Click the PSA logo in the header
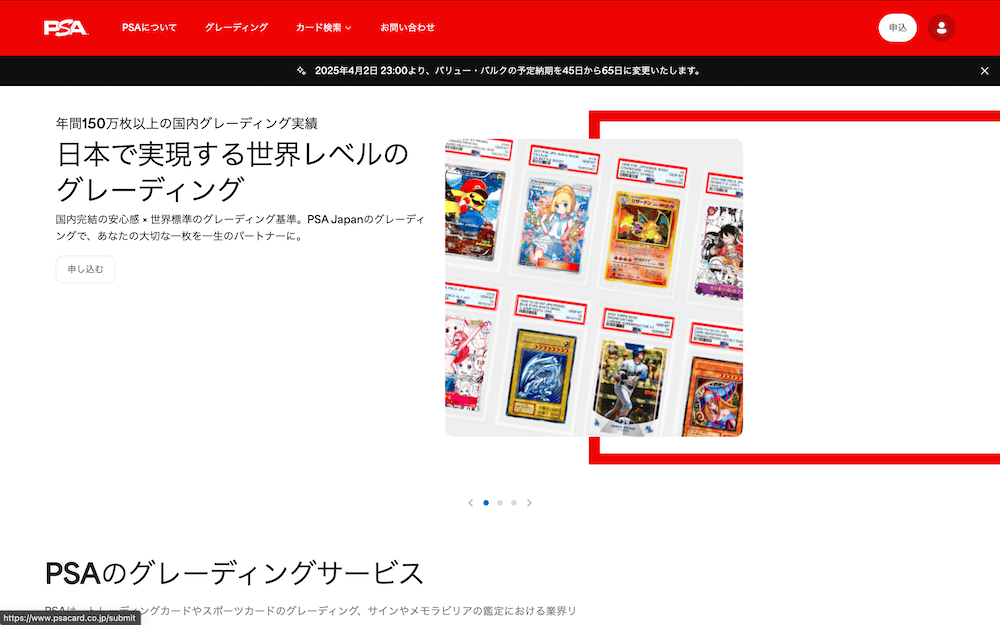Viewport: 1000px width, 625px height. [65, 28]
